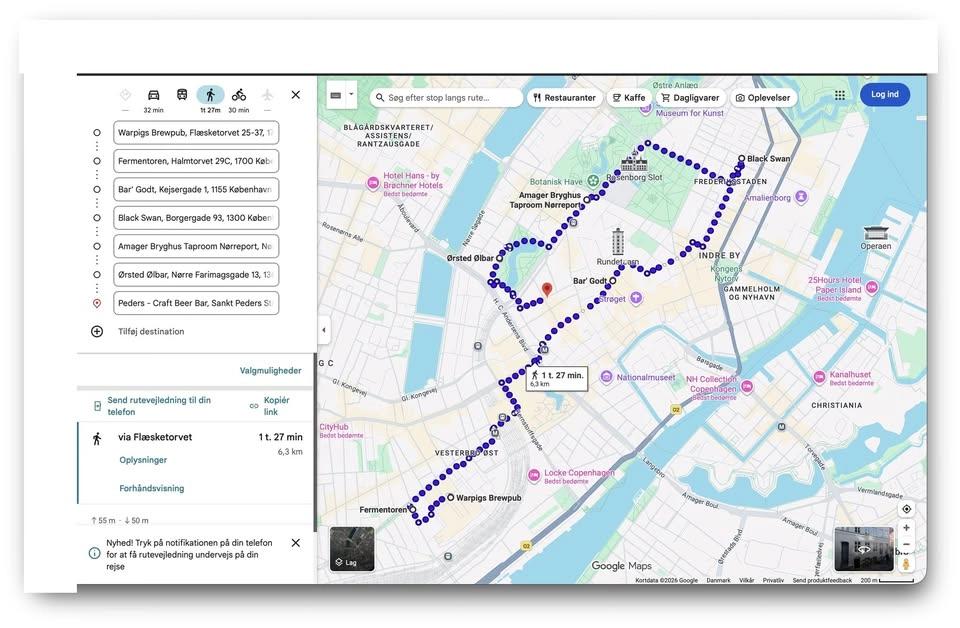The image size is (960, 628).
Task: Click Botanisk Have park marker
Action: [593, 181]
